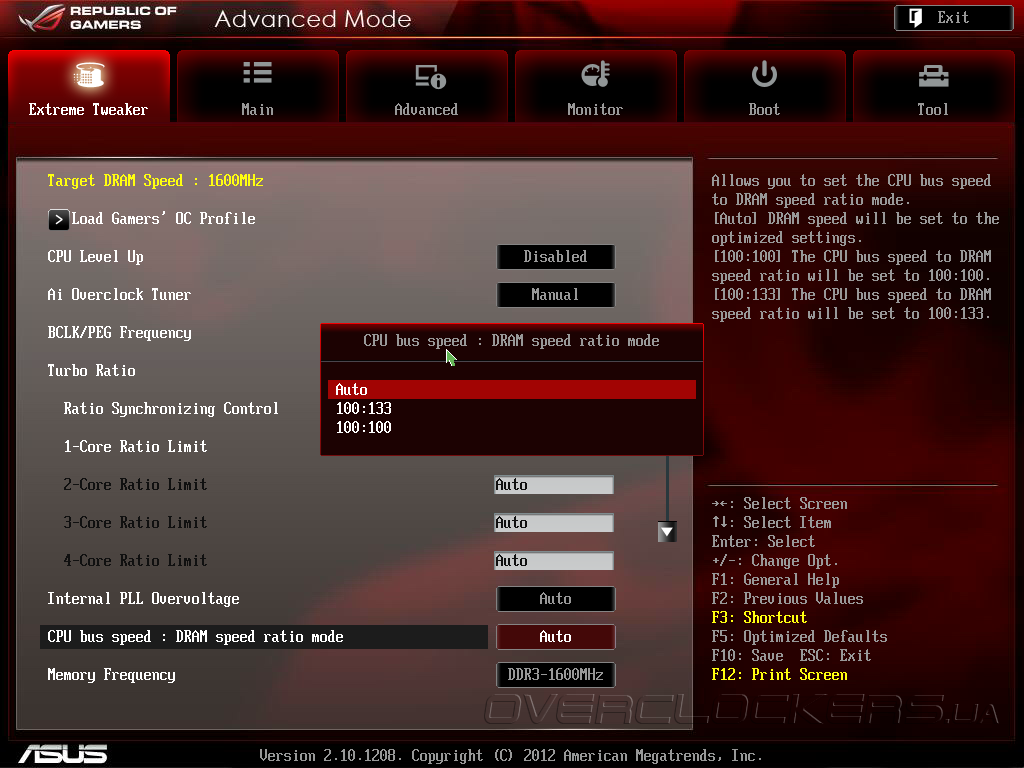The image size is (1024, 768).
Task: Switch to the Main tab
Action: [x=257, y=86]
